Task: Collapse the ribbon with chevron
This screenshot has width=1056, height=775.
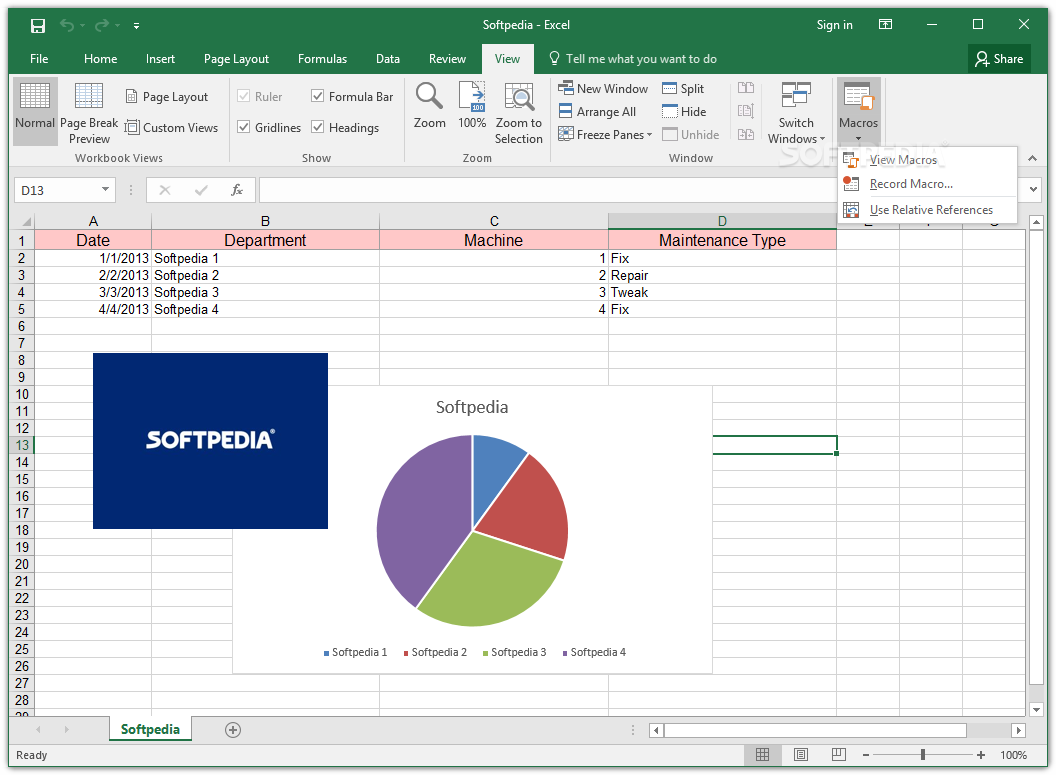Action: point(1032,158)
